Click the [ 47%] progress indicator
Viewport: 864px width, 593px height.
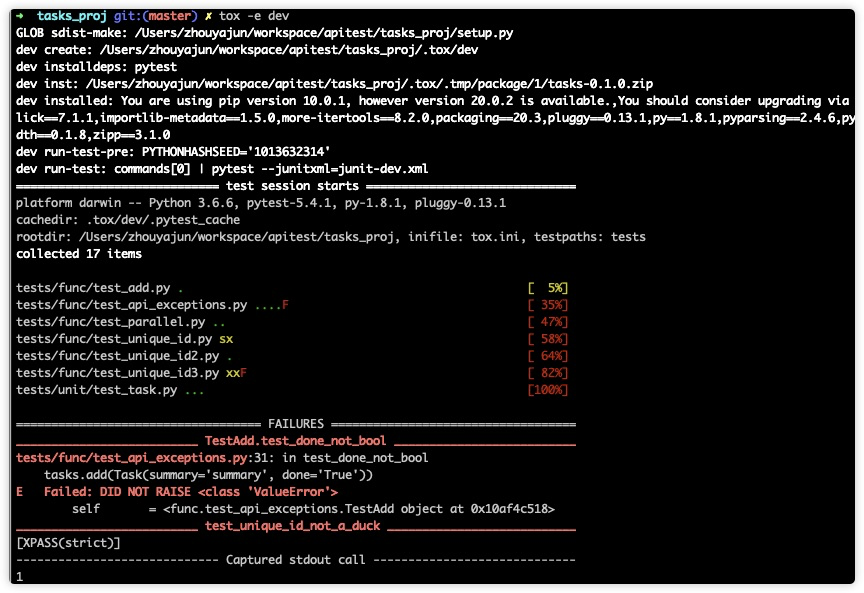click(x=548, y=322)
